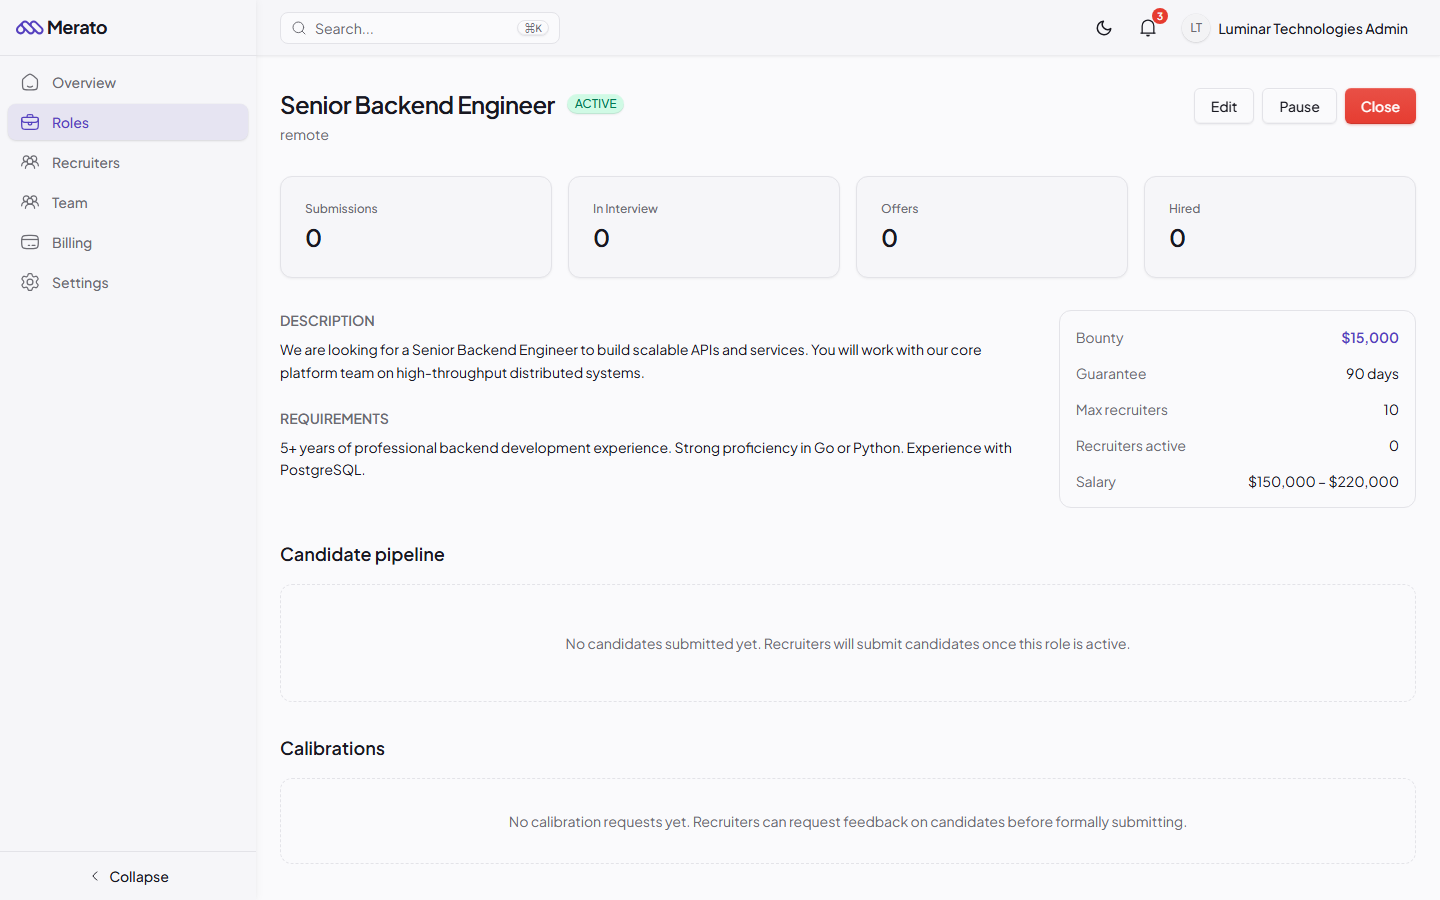Viewport: 1440px width, 900px height.
Task: Click the Edit button
Action: point(1223,106)
